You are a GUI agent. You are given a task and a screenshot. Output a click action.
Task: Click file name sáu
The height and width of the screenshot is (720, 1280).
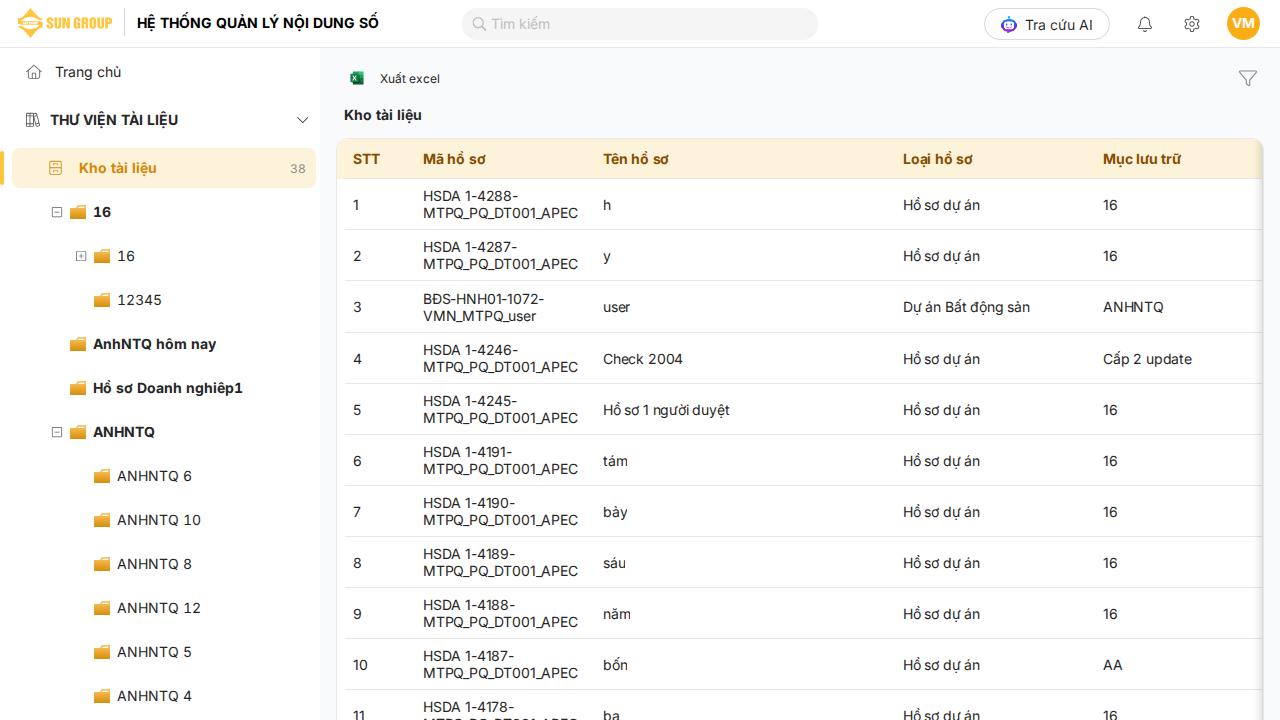tap(614, 563)
